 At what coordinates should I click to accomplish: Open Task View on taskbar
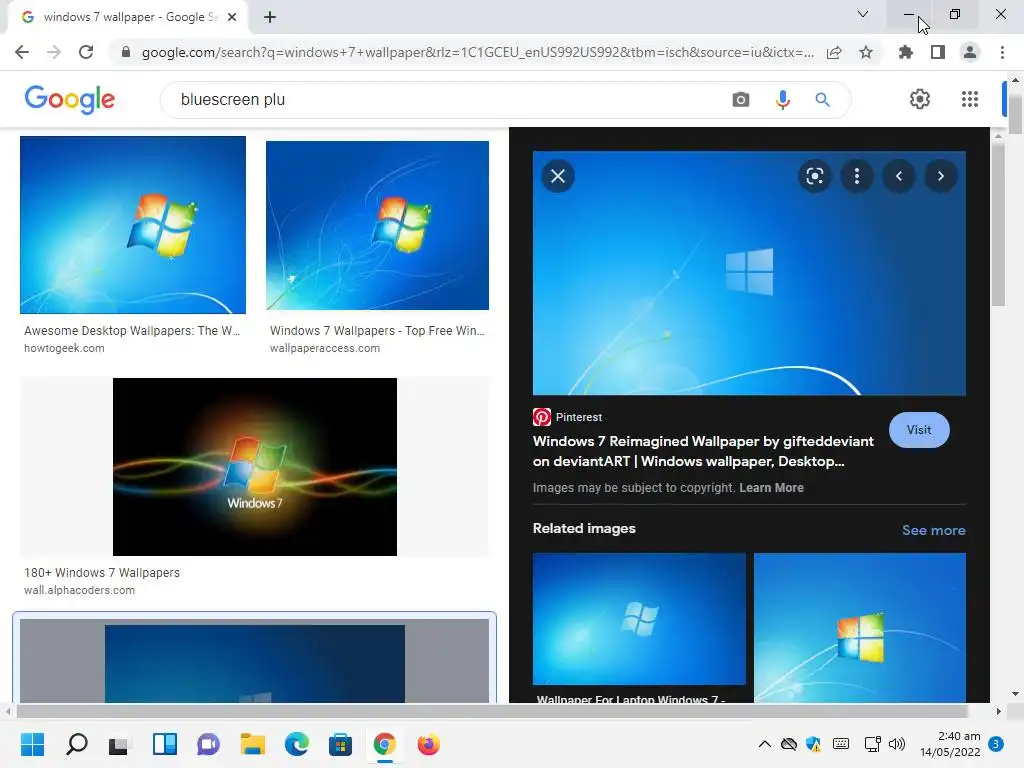(120, 744)
